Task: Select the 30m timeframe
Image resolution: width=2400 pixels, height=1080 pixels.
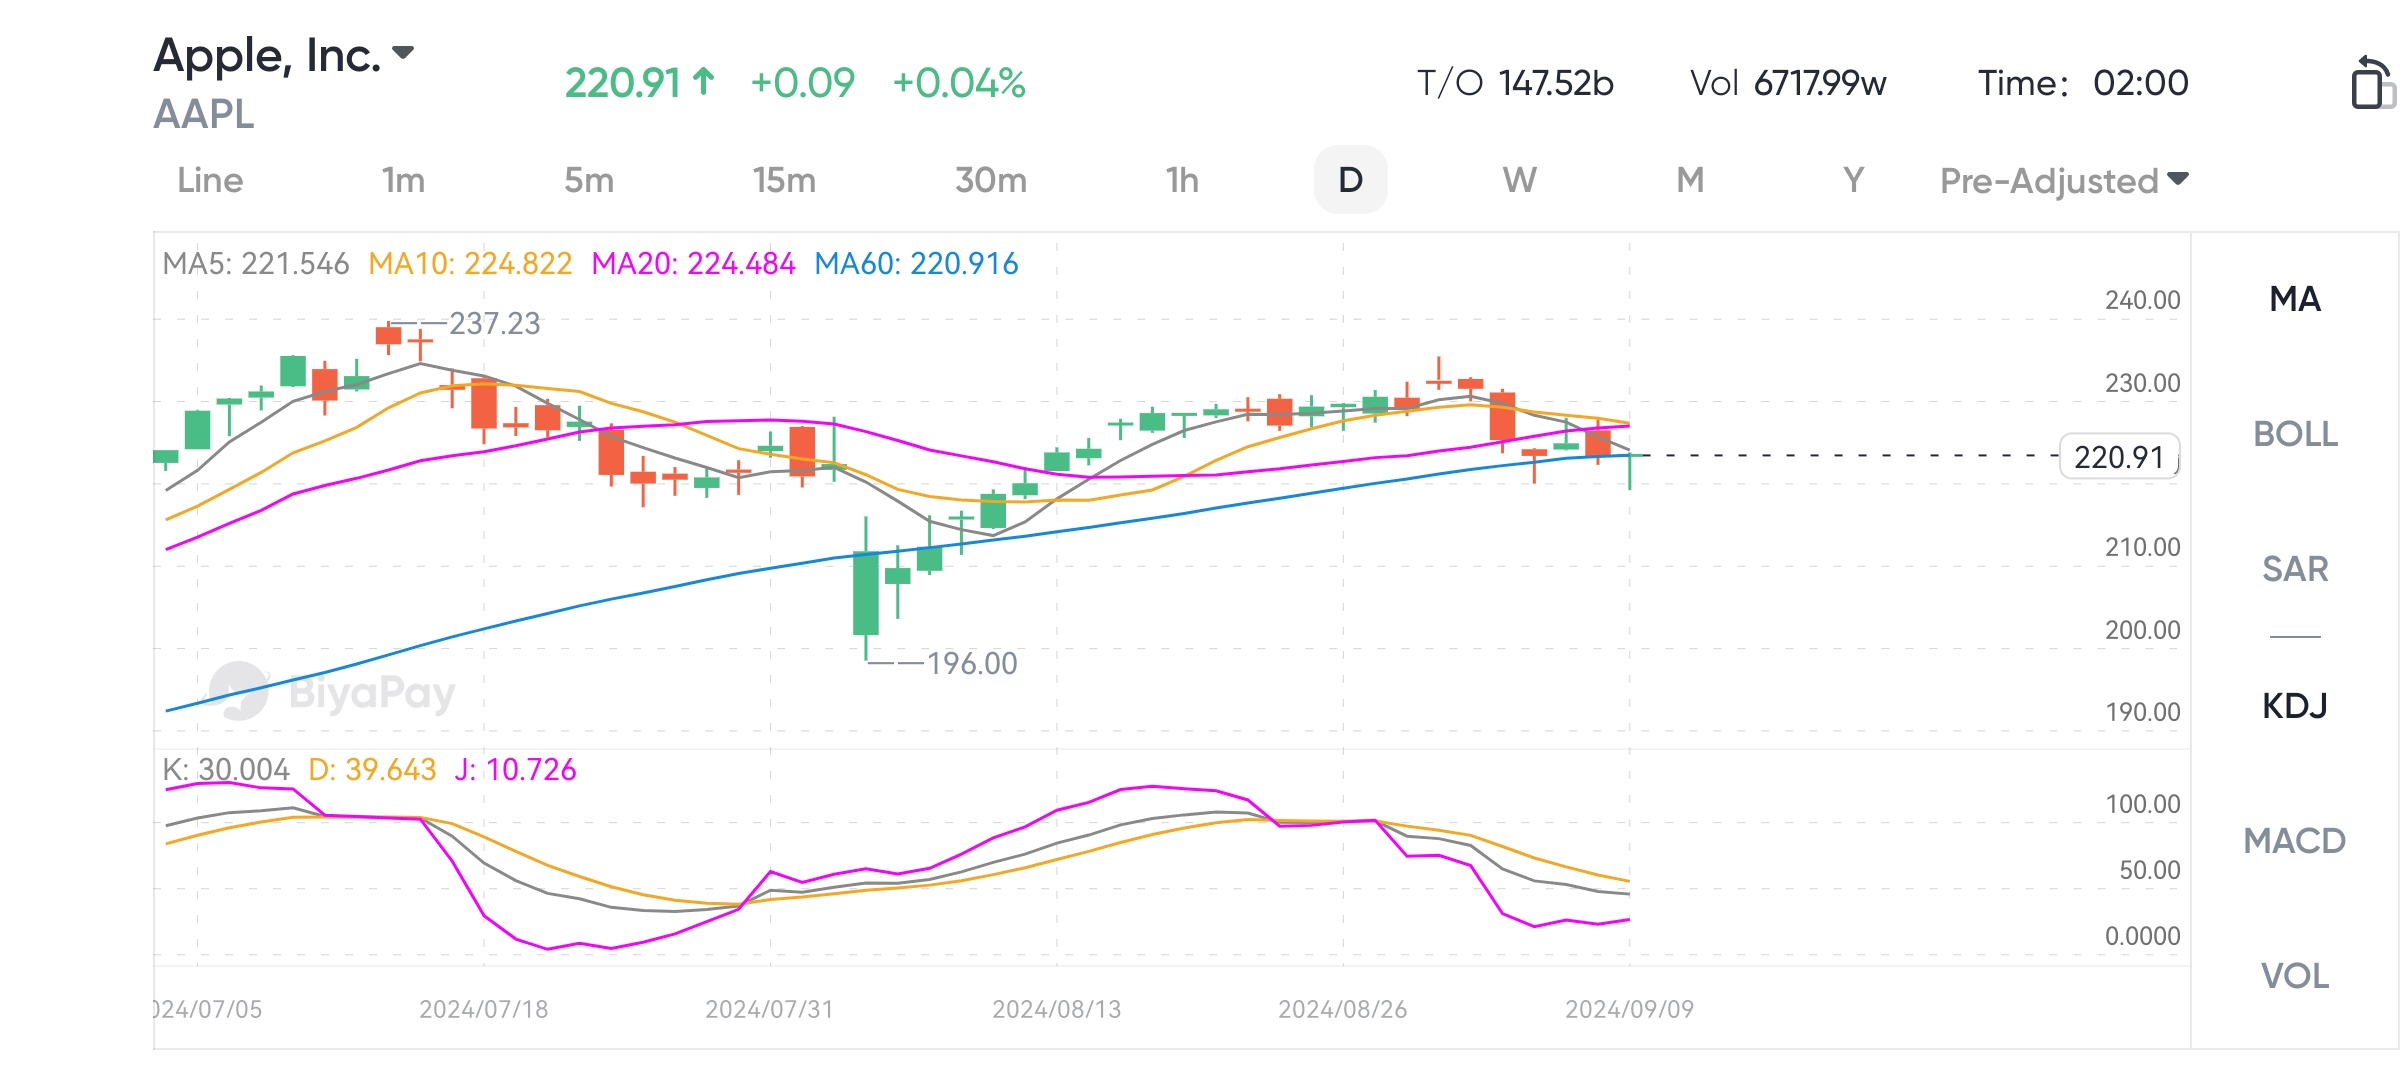Action: pyautogui.click(x=991, y=180)
